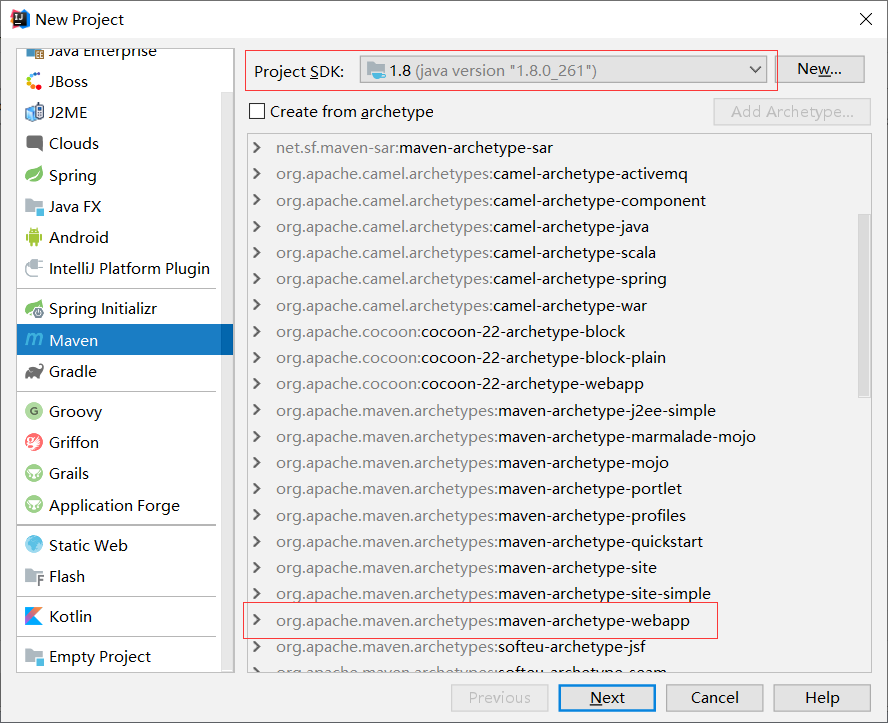Click the Next button
The image size is (888, 723).
point(607,698)
